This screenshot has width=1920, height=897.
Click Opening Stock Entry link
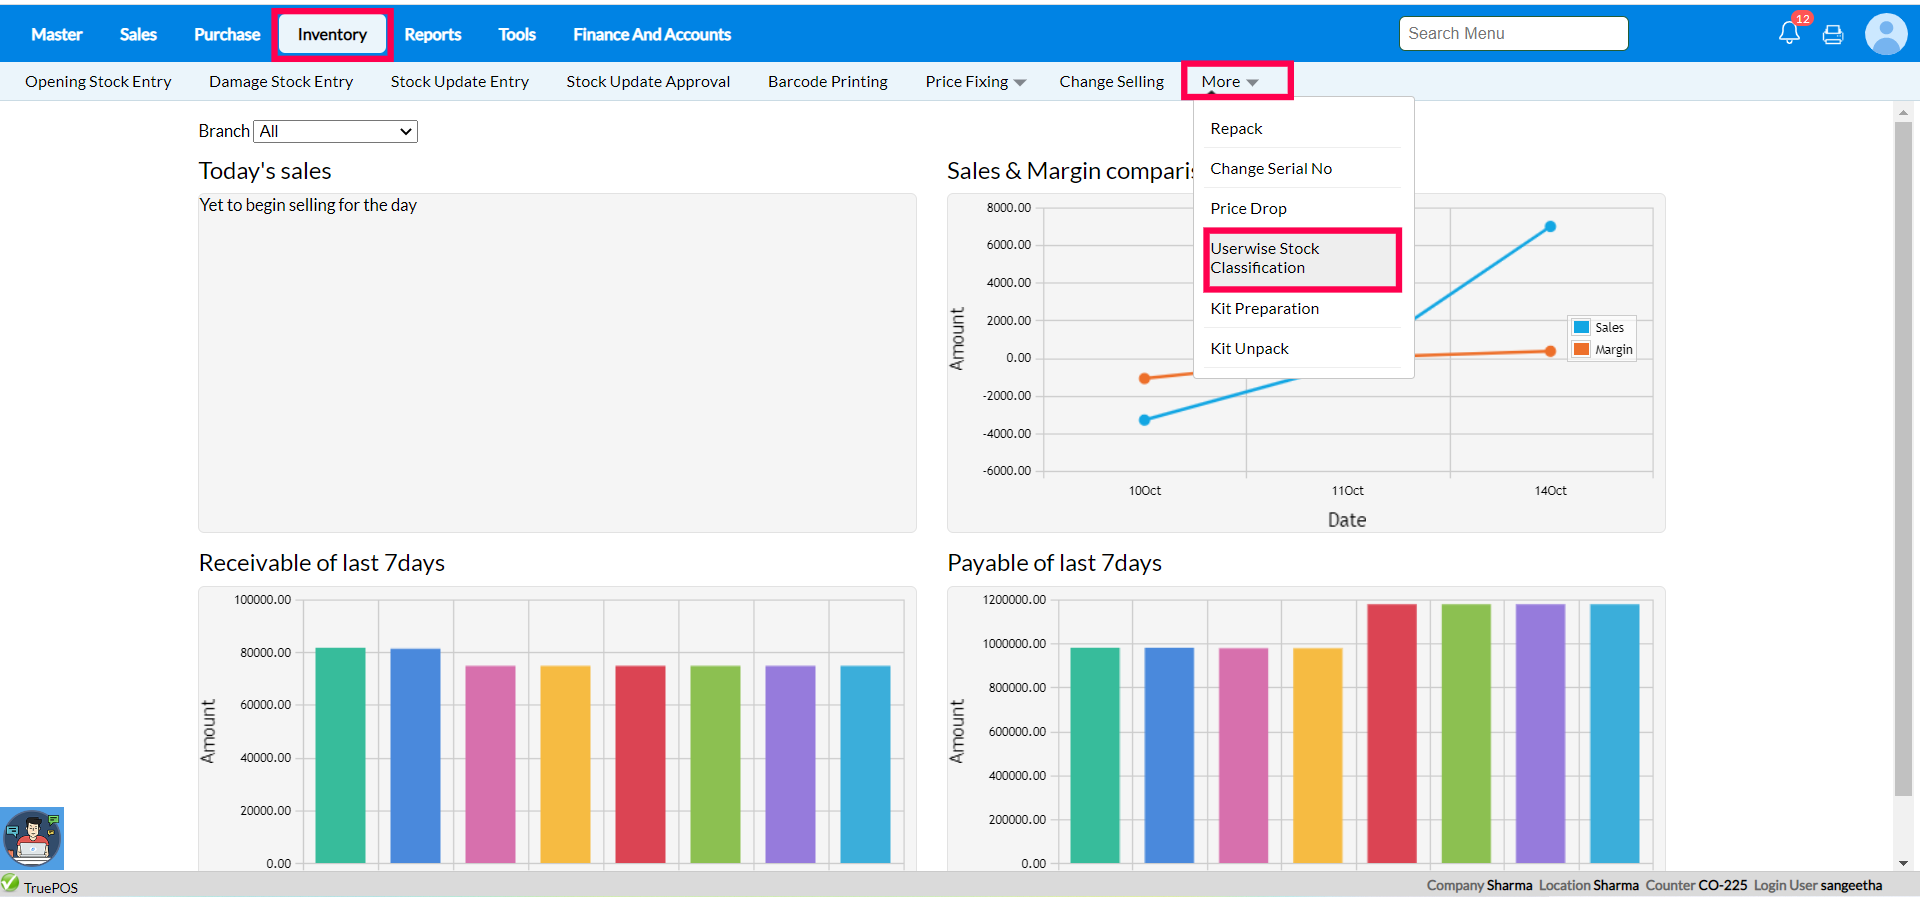98,82
